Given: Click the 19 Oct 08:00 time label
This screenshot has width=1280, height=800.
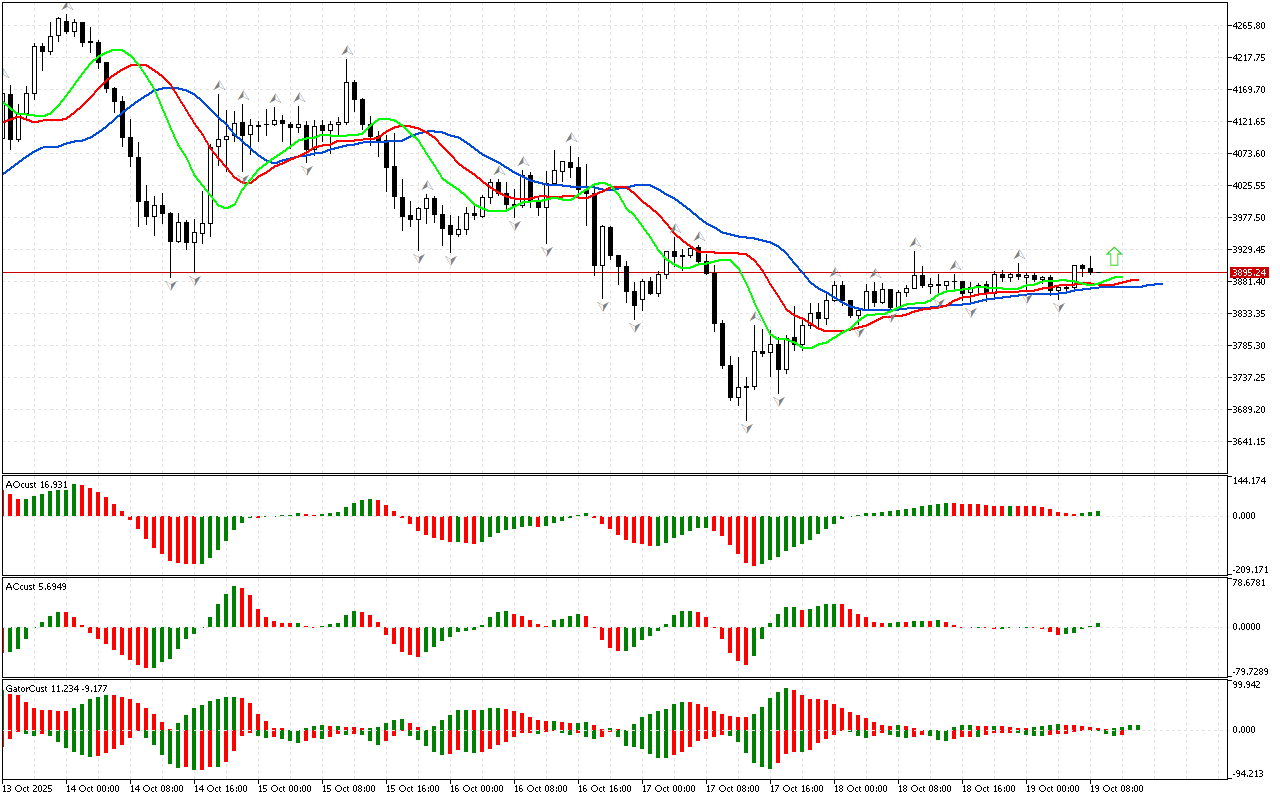Looking at the screenshot, I should (x=1117, y=788).
